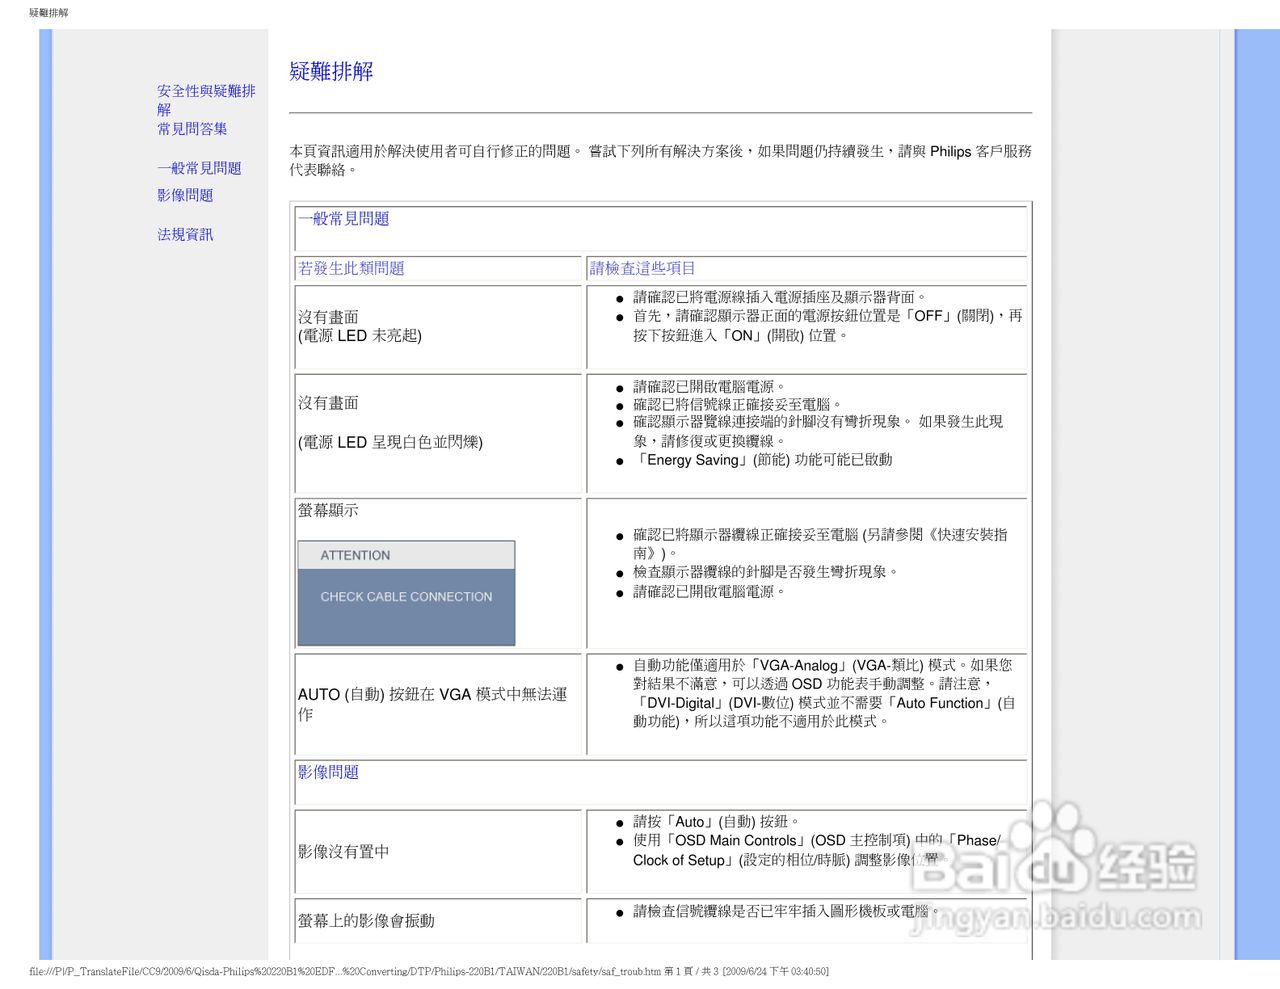
Task: Click the 檢查顯示器纜線的針腳 bullet text
Action: [x=765, y=572]
